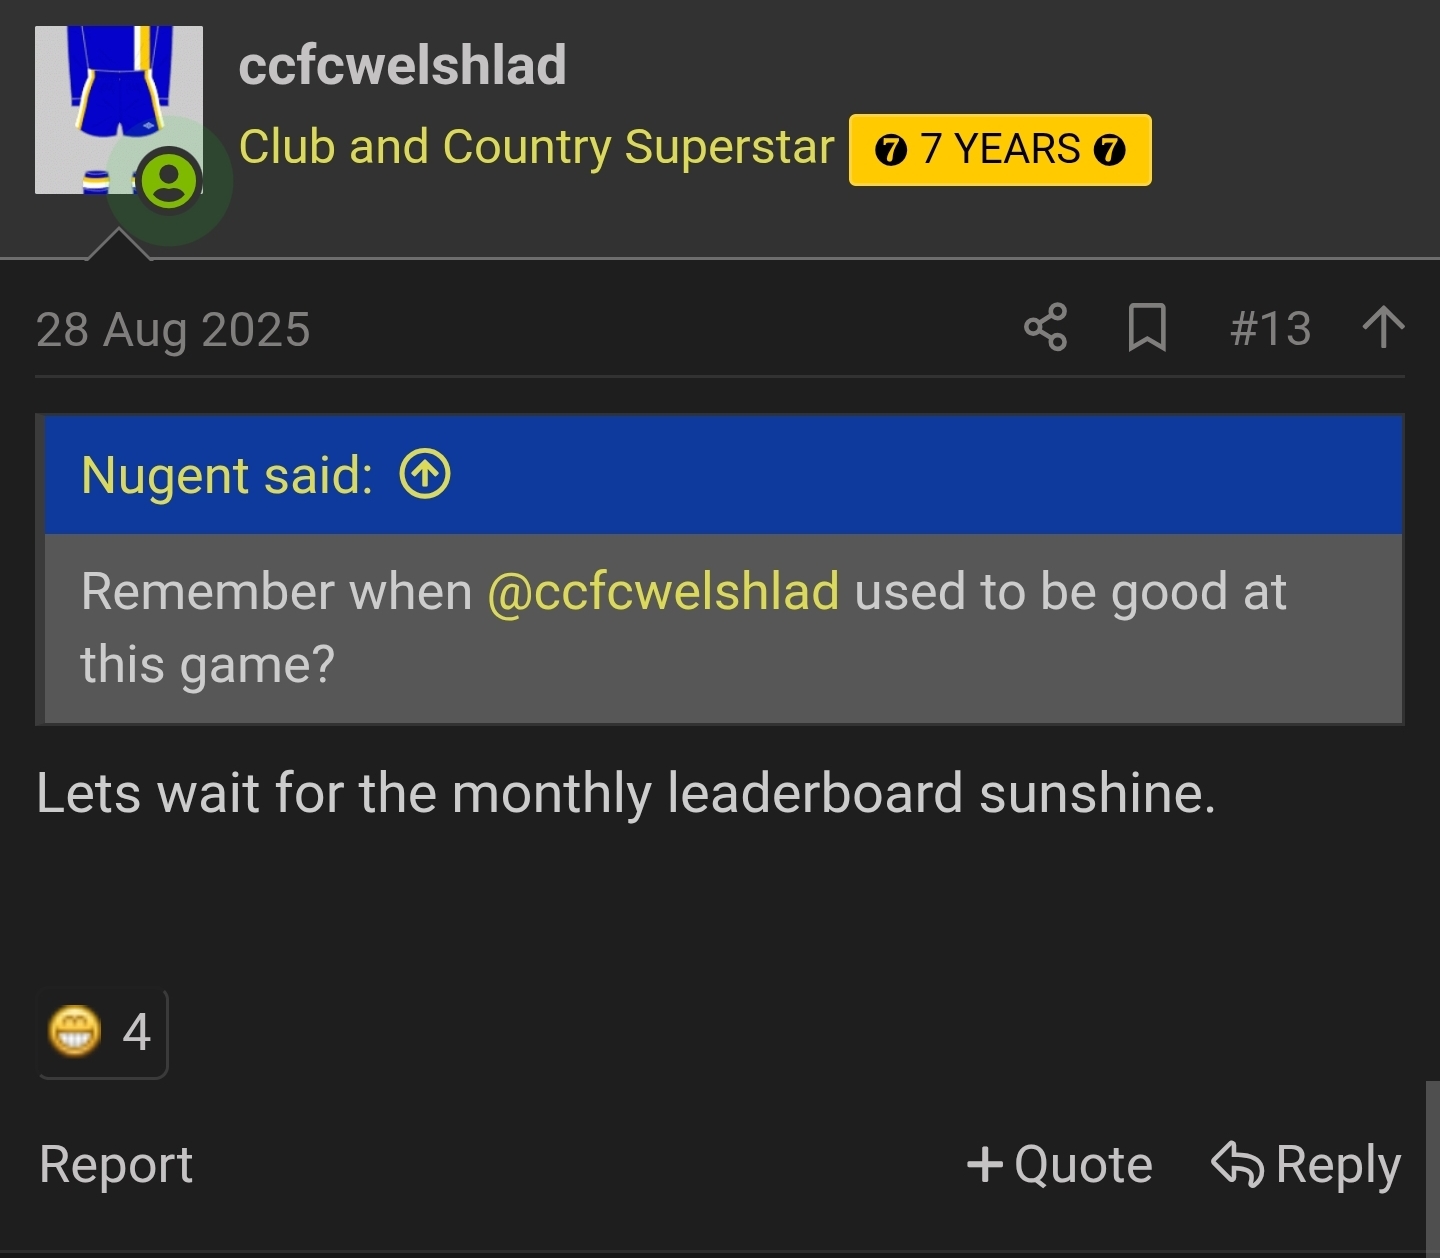This screenshot has width=1440, height=1258.
Task: Open ccfcwelshlad username profile link
Action: point(402,66)
